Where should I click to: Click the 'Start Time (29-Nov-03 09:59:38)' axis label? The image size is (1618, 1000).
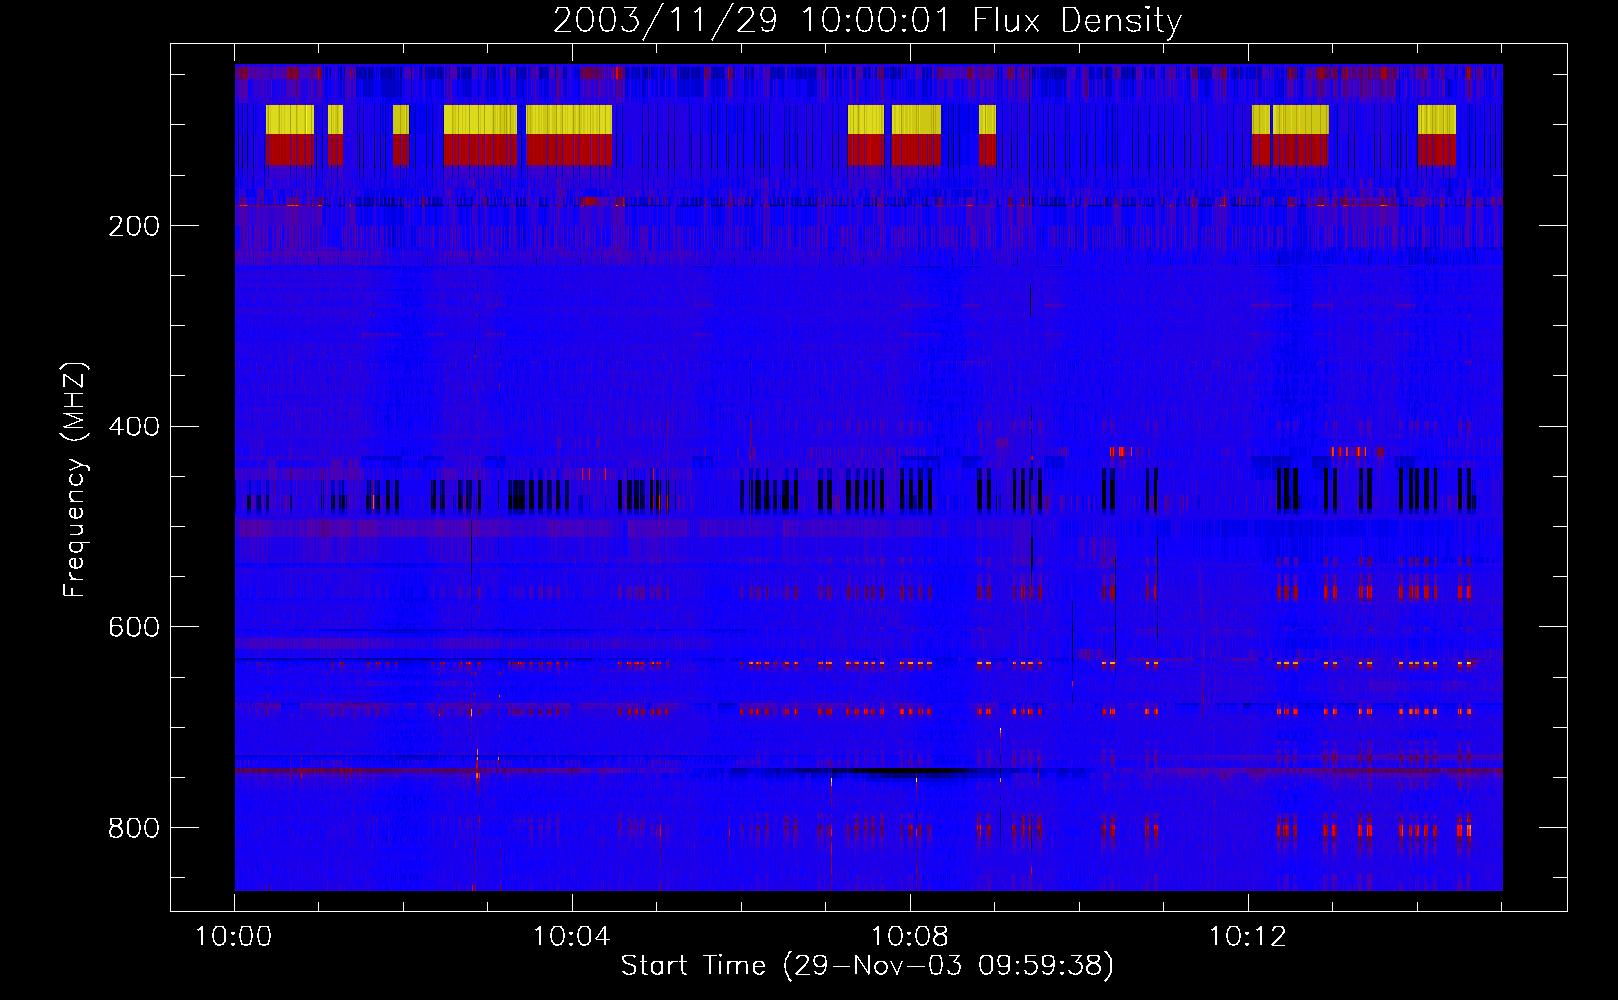[867, 966]
